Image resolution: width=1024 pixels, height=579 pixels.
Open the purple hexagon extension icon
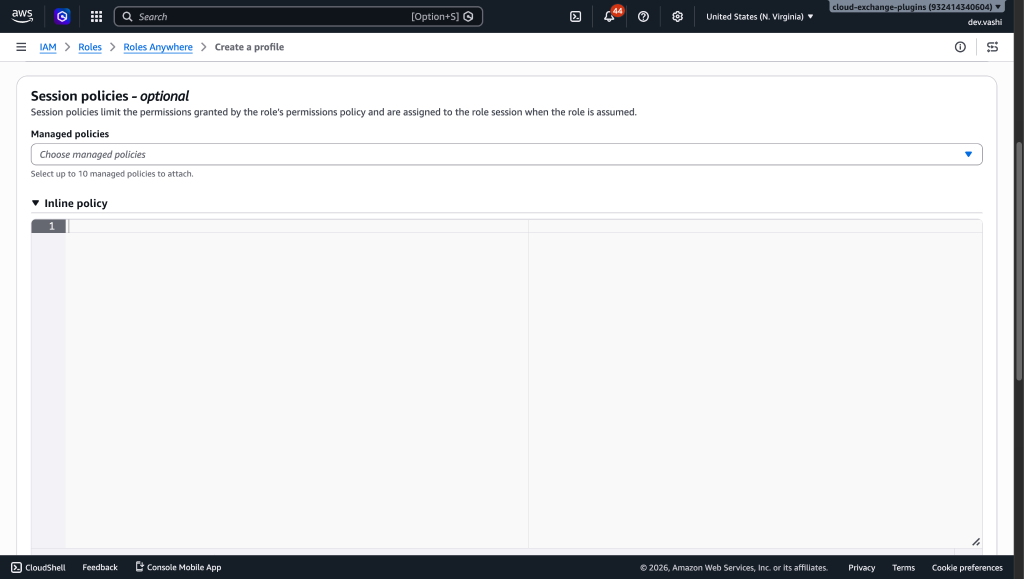point(62,16)
